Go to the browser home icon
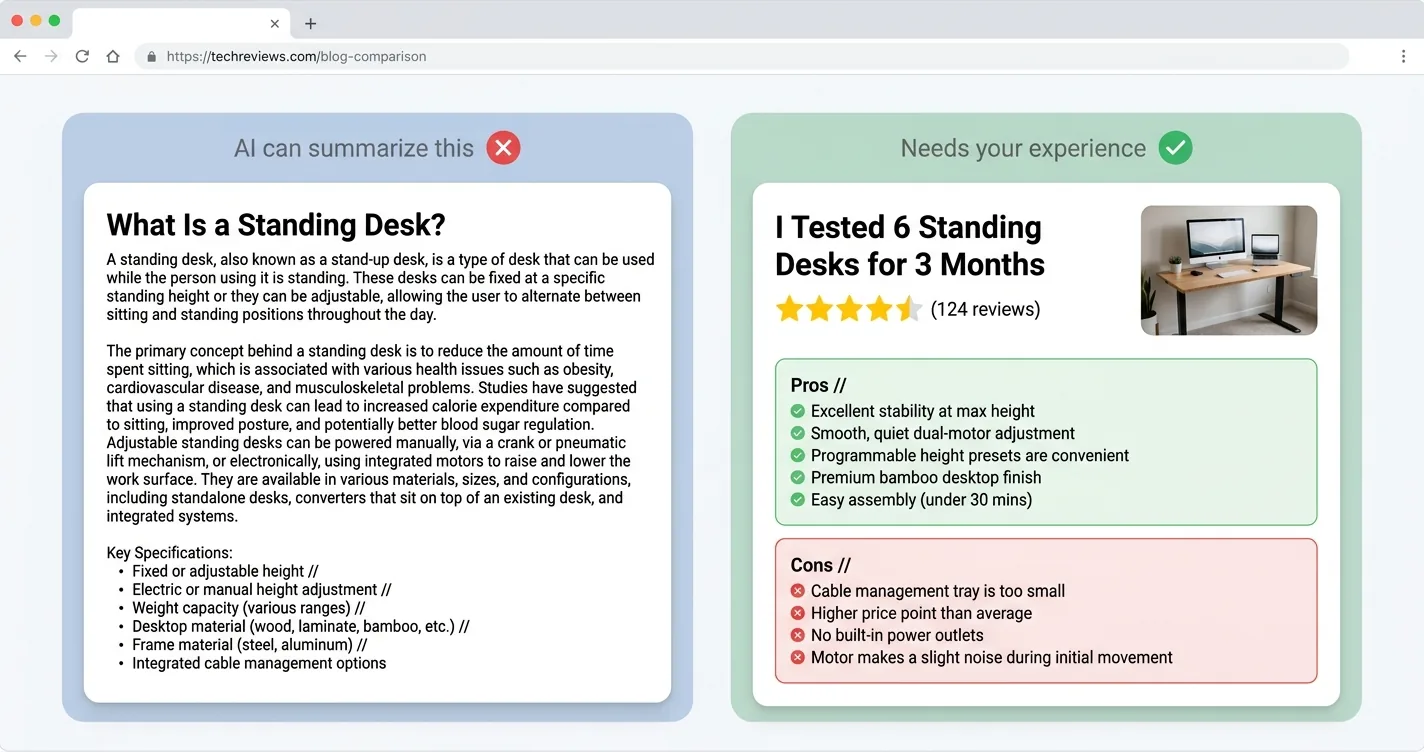Screen dimensions: 1424x752 coord(113,57)
